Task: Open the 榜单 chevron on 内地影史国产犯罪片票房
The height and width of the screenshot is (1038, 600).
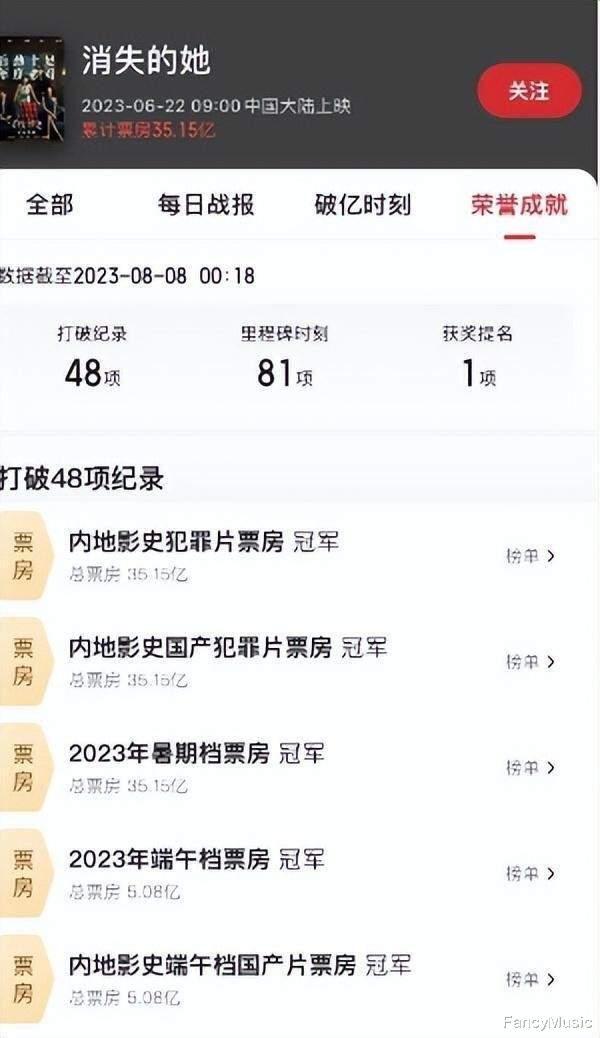Action: 530,661
